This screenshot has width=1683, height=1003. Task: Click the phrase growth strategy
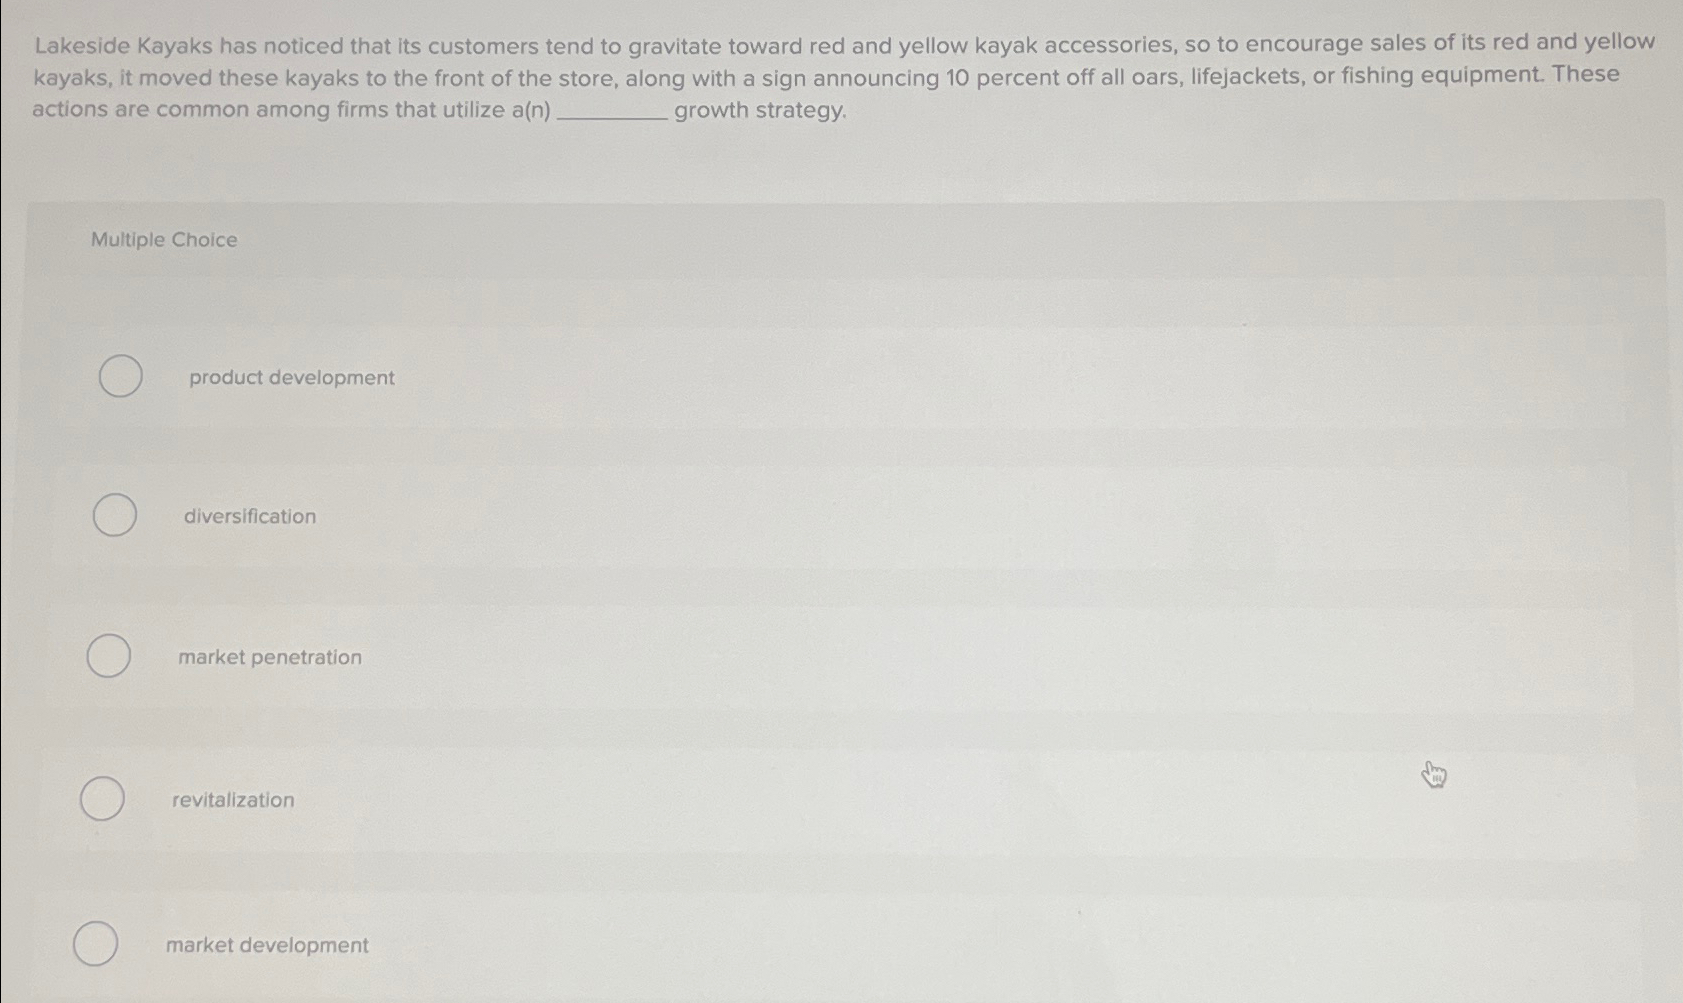tap(758, 112)
